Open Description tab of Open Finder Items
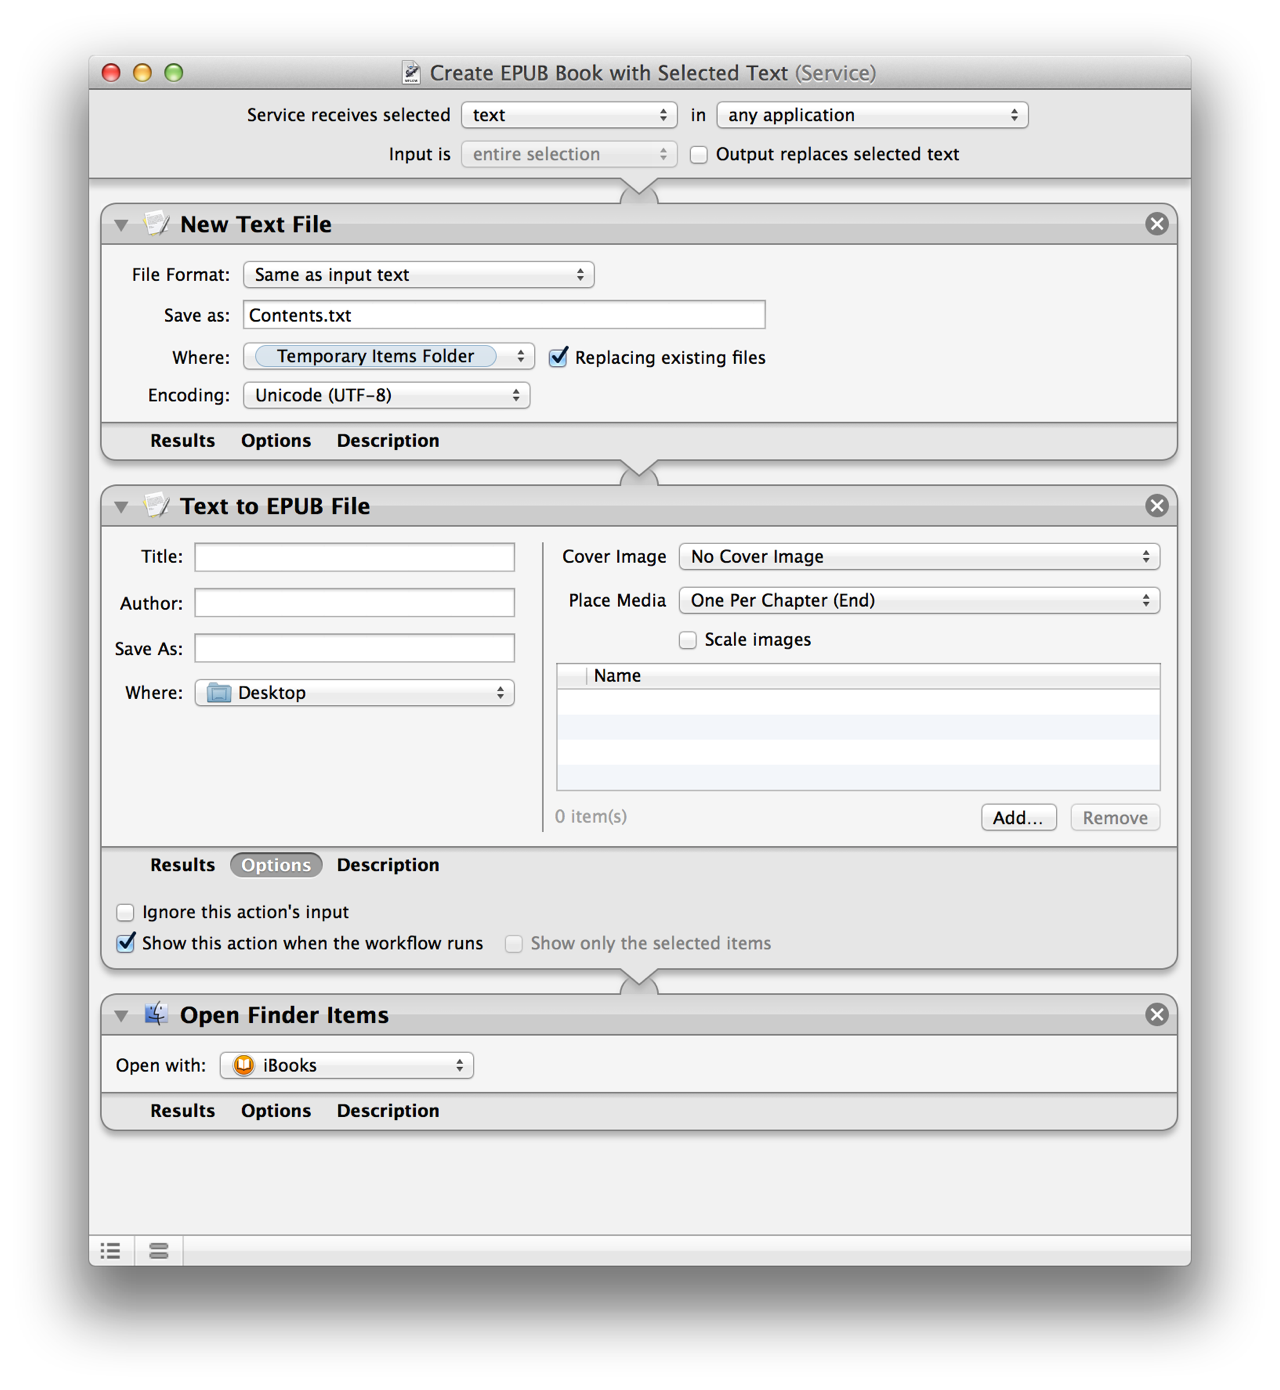The height and width of the screenshot is (1390, 1280). [x=388, y=1110]
